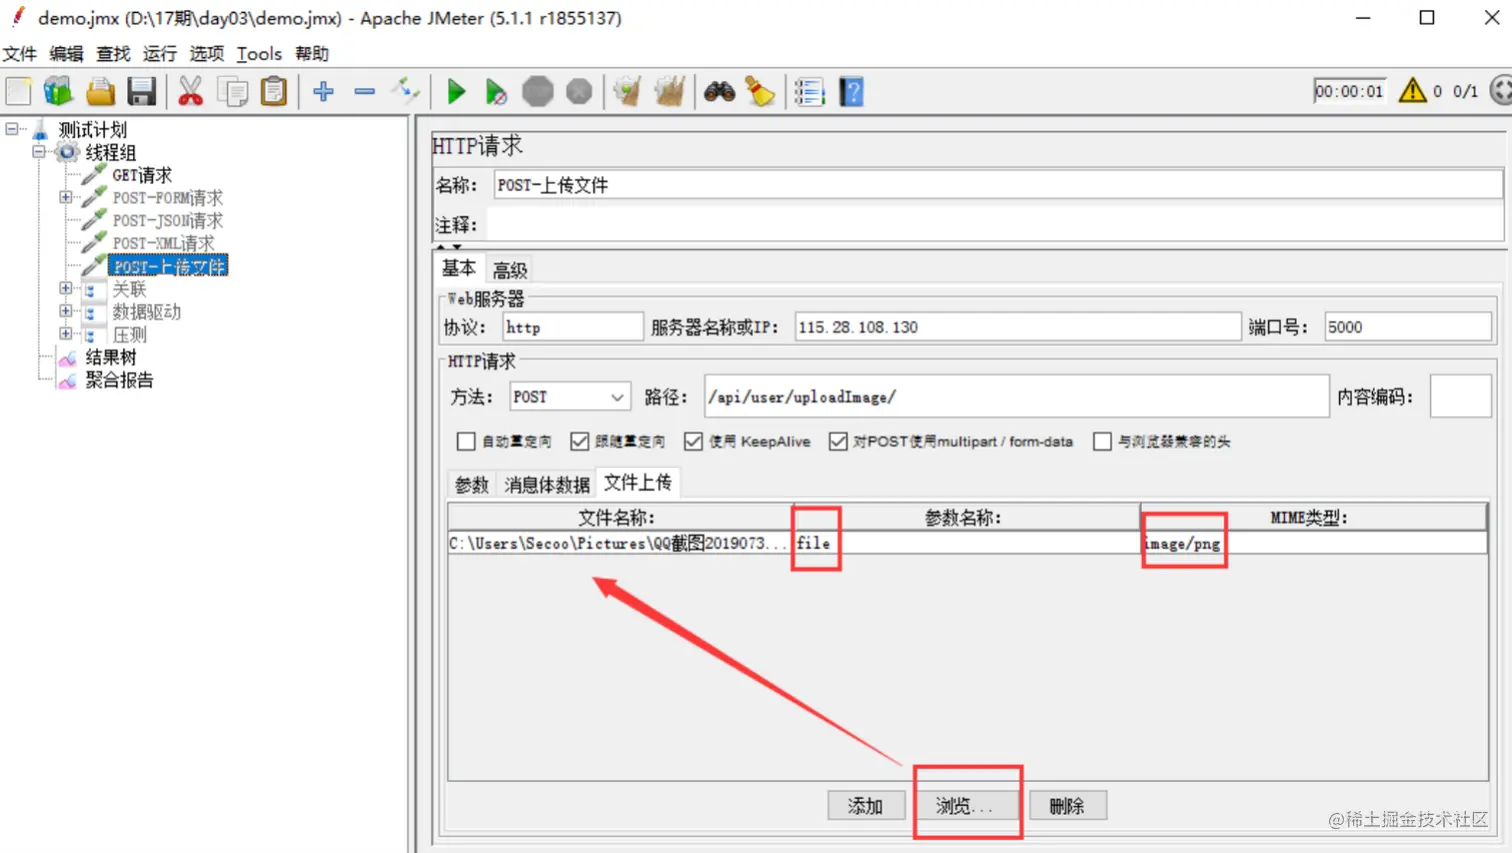Enable the 与浏览器兼容的头 checkbox

1102,441
